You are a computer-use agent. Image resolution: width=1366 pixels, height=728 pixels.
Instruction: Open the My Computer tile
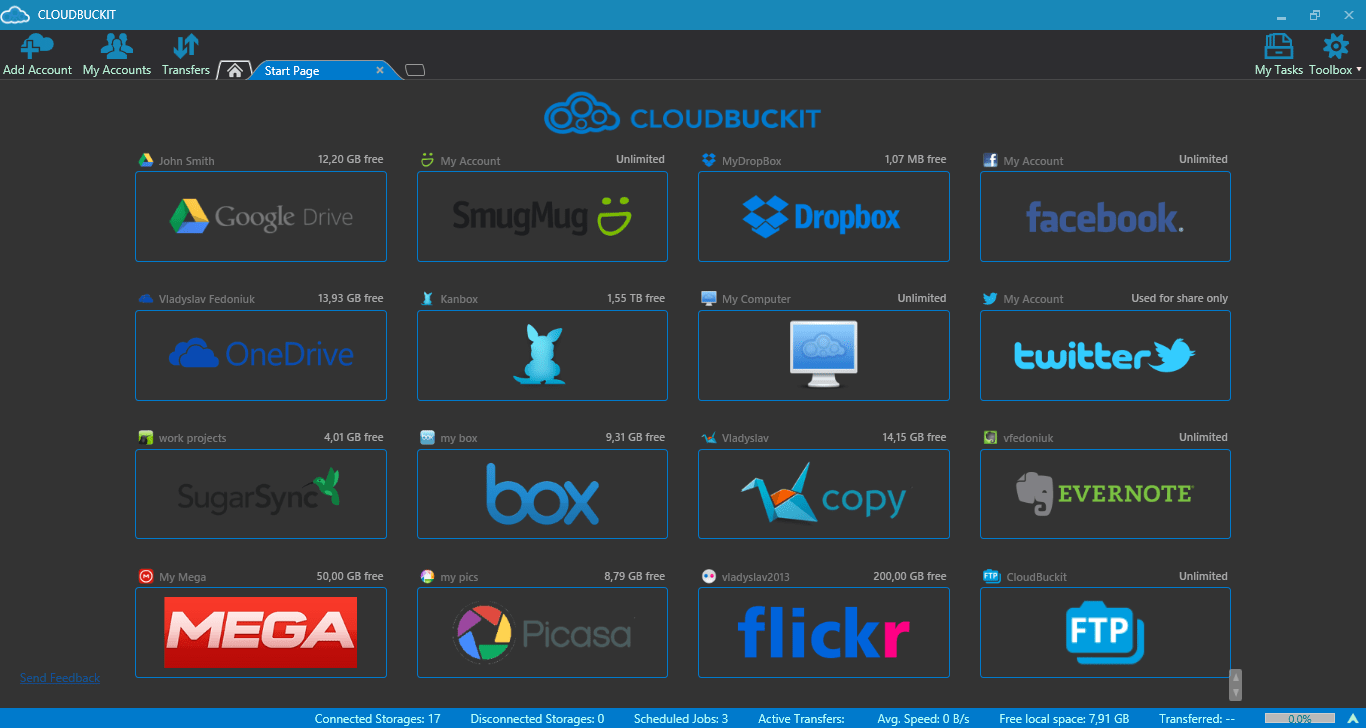click(824, 355)
